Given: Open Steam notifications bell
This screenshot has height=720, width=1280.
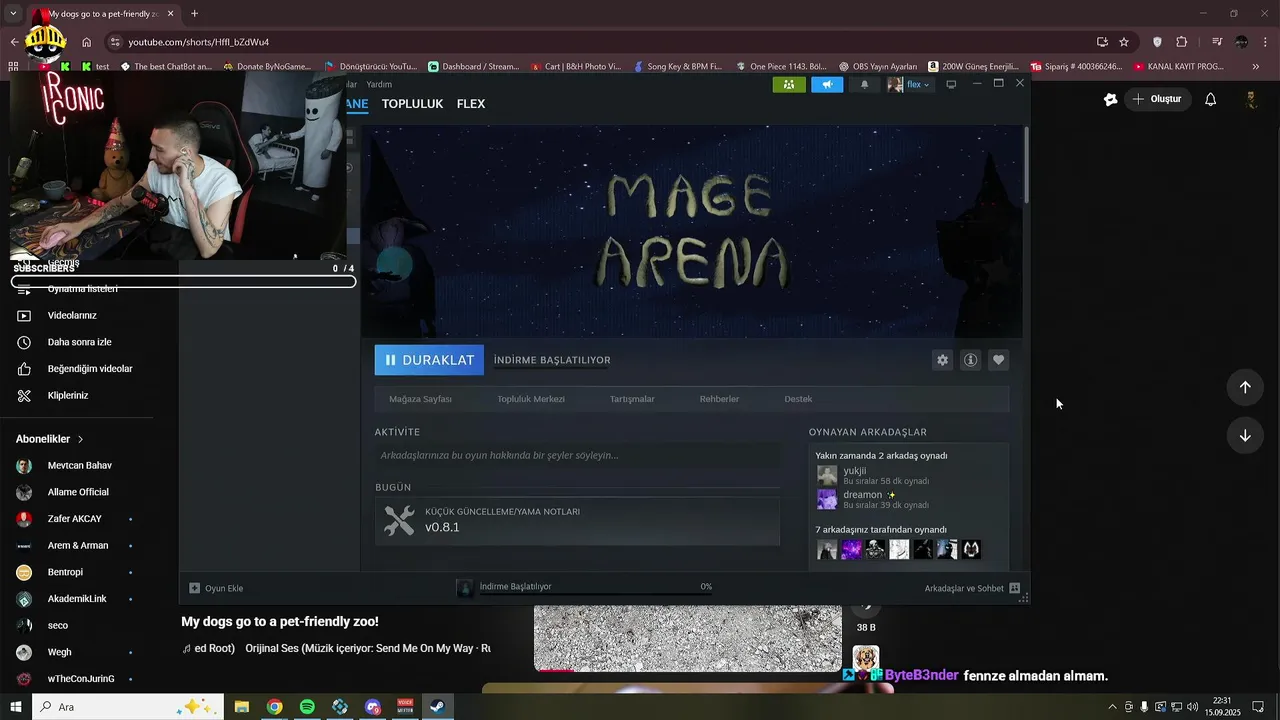Looking at the screenshot, I should pyautogui.click(x=865, y=84).
